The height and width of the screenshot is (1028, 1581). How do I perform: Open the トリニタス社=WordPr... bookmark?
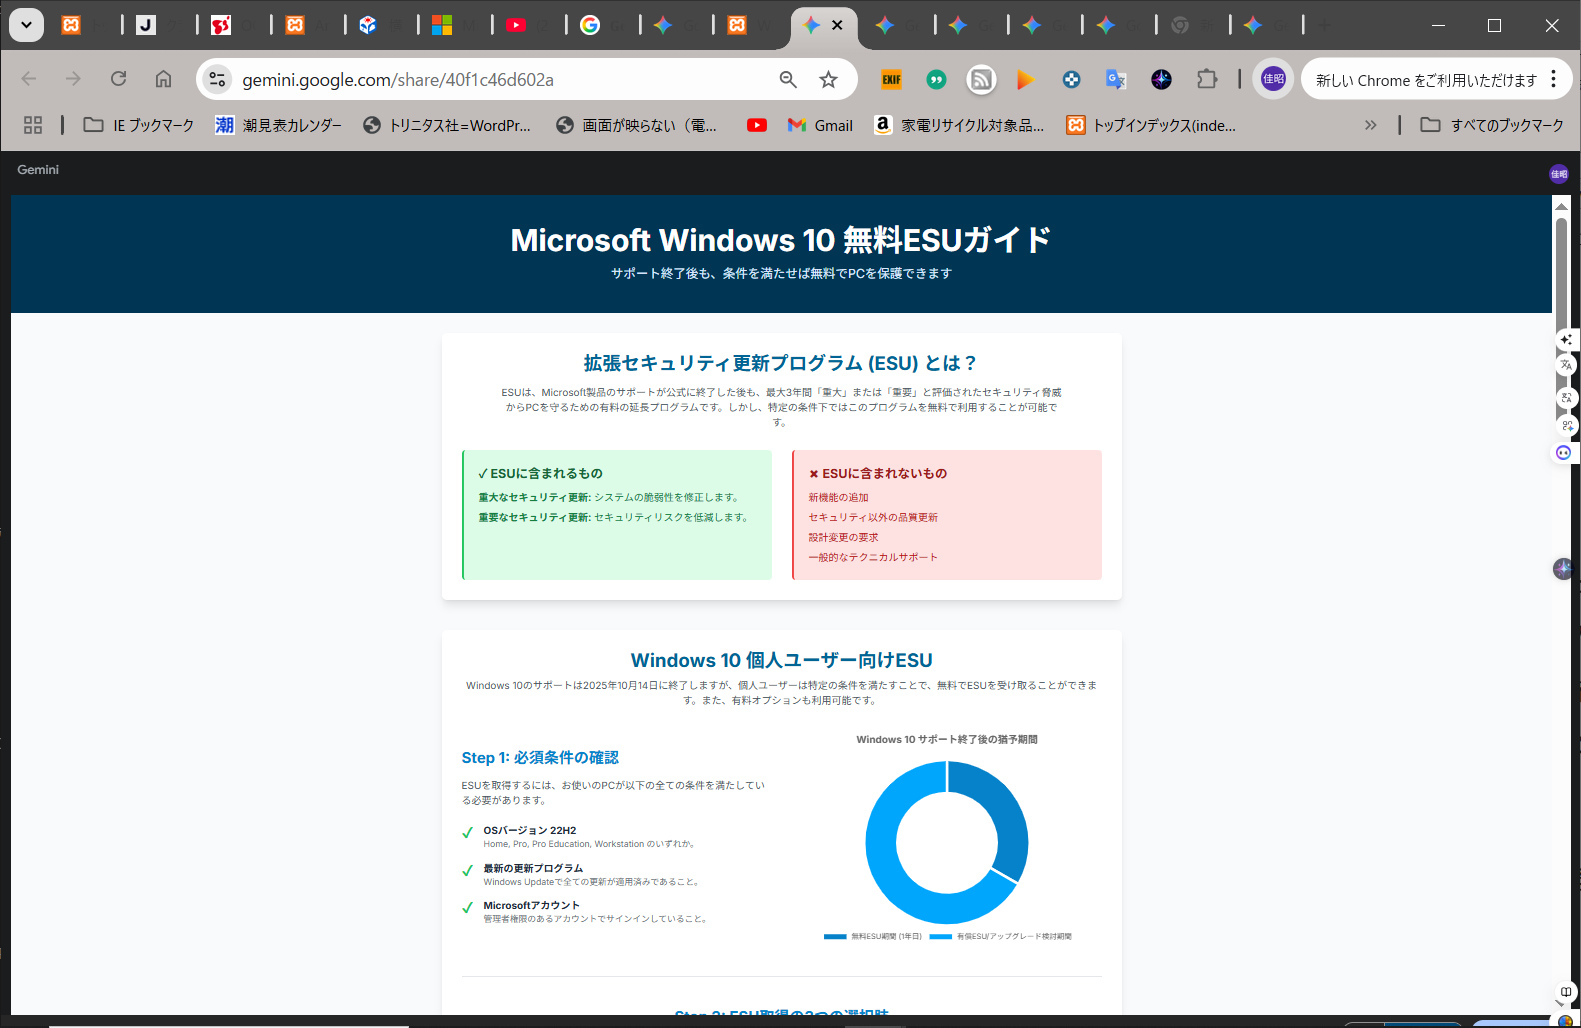click(x=447, y=125)
